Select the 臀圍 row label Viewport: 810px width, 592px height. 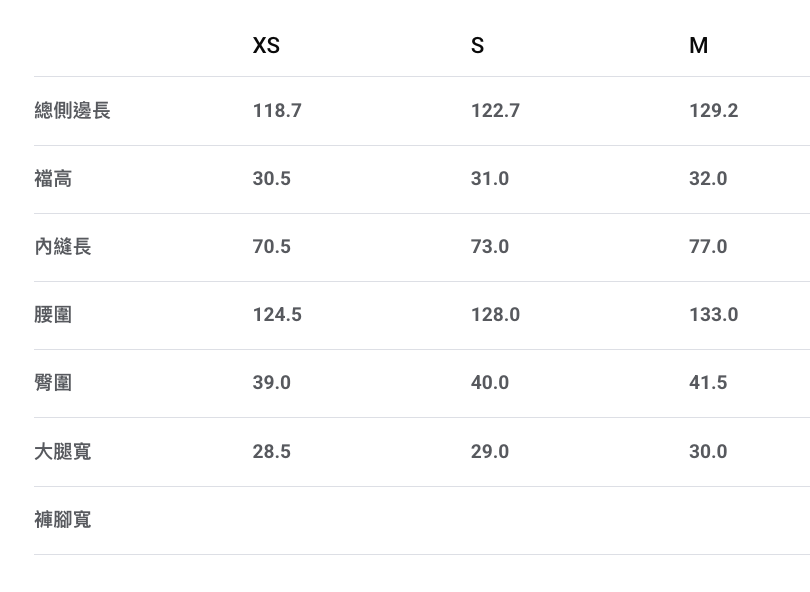53,383
